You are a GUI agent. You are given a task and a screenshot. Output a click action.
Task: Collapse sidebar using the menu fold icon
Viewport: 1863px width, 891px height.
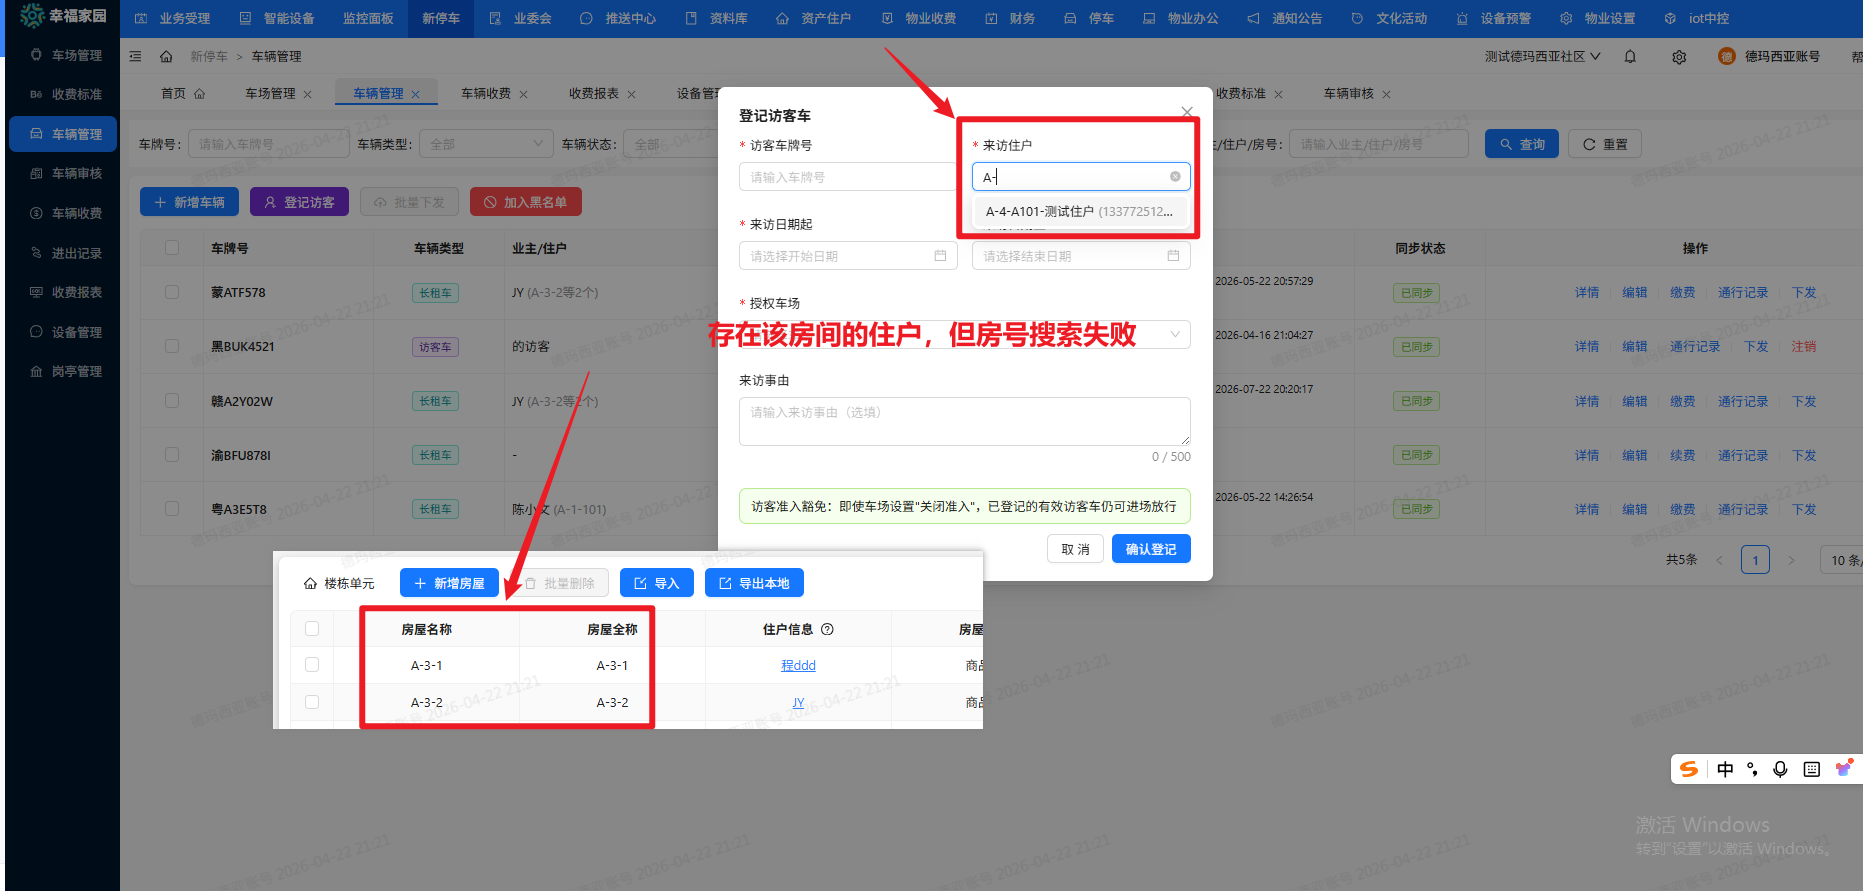[x=136, y=57]
